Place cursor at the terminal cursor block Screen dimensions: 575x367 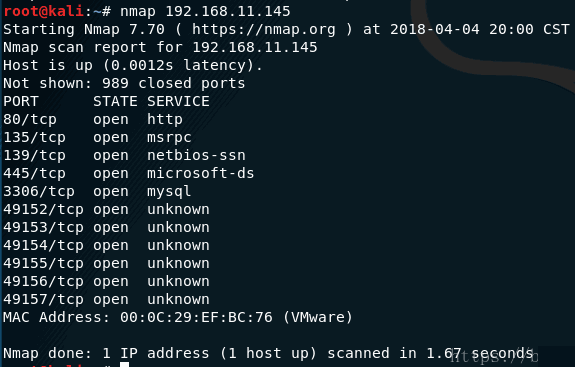point(125,364)
